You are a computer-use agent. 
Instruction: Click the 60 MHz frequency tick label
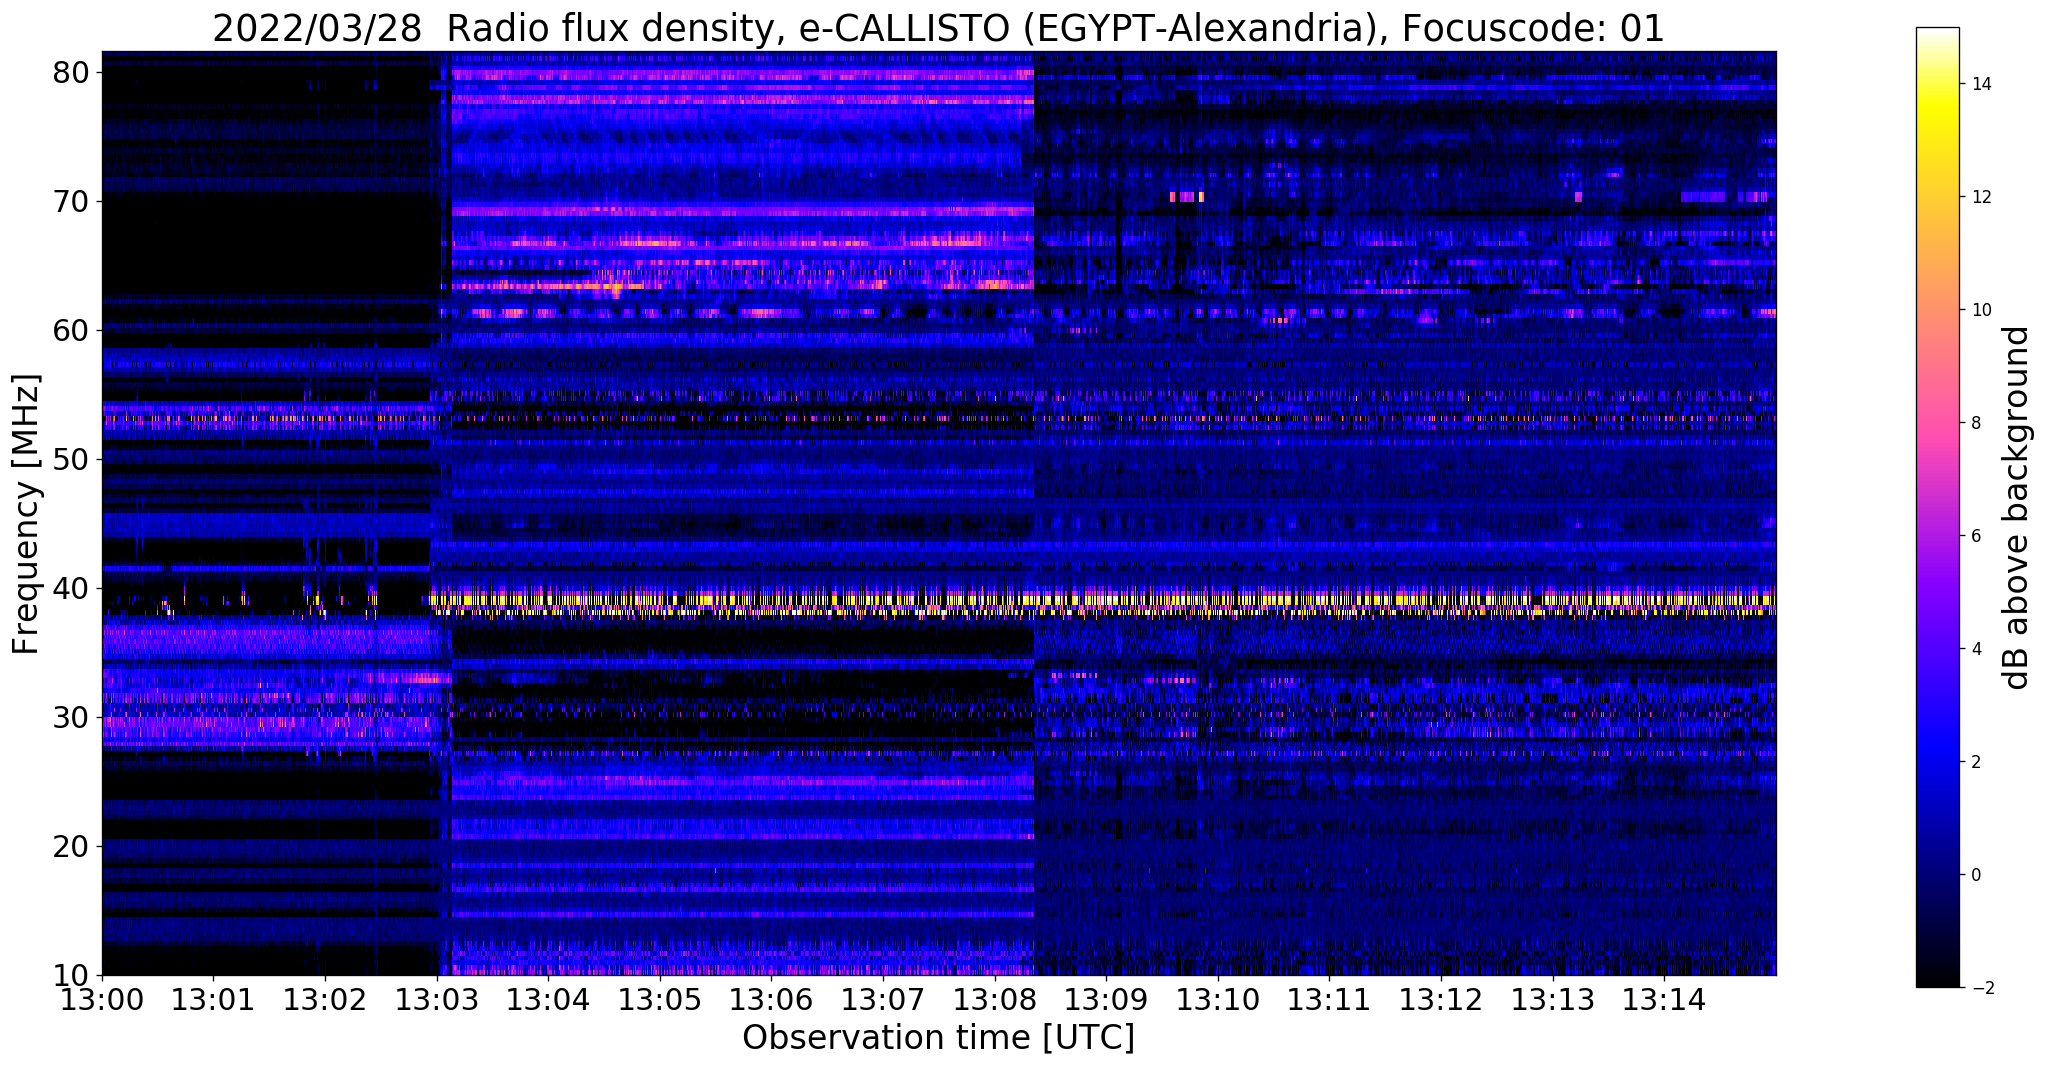point(72,330)
